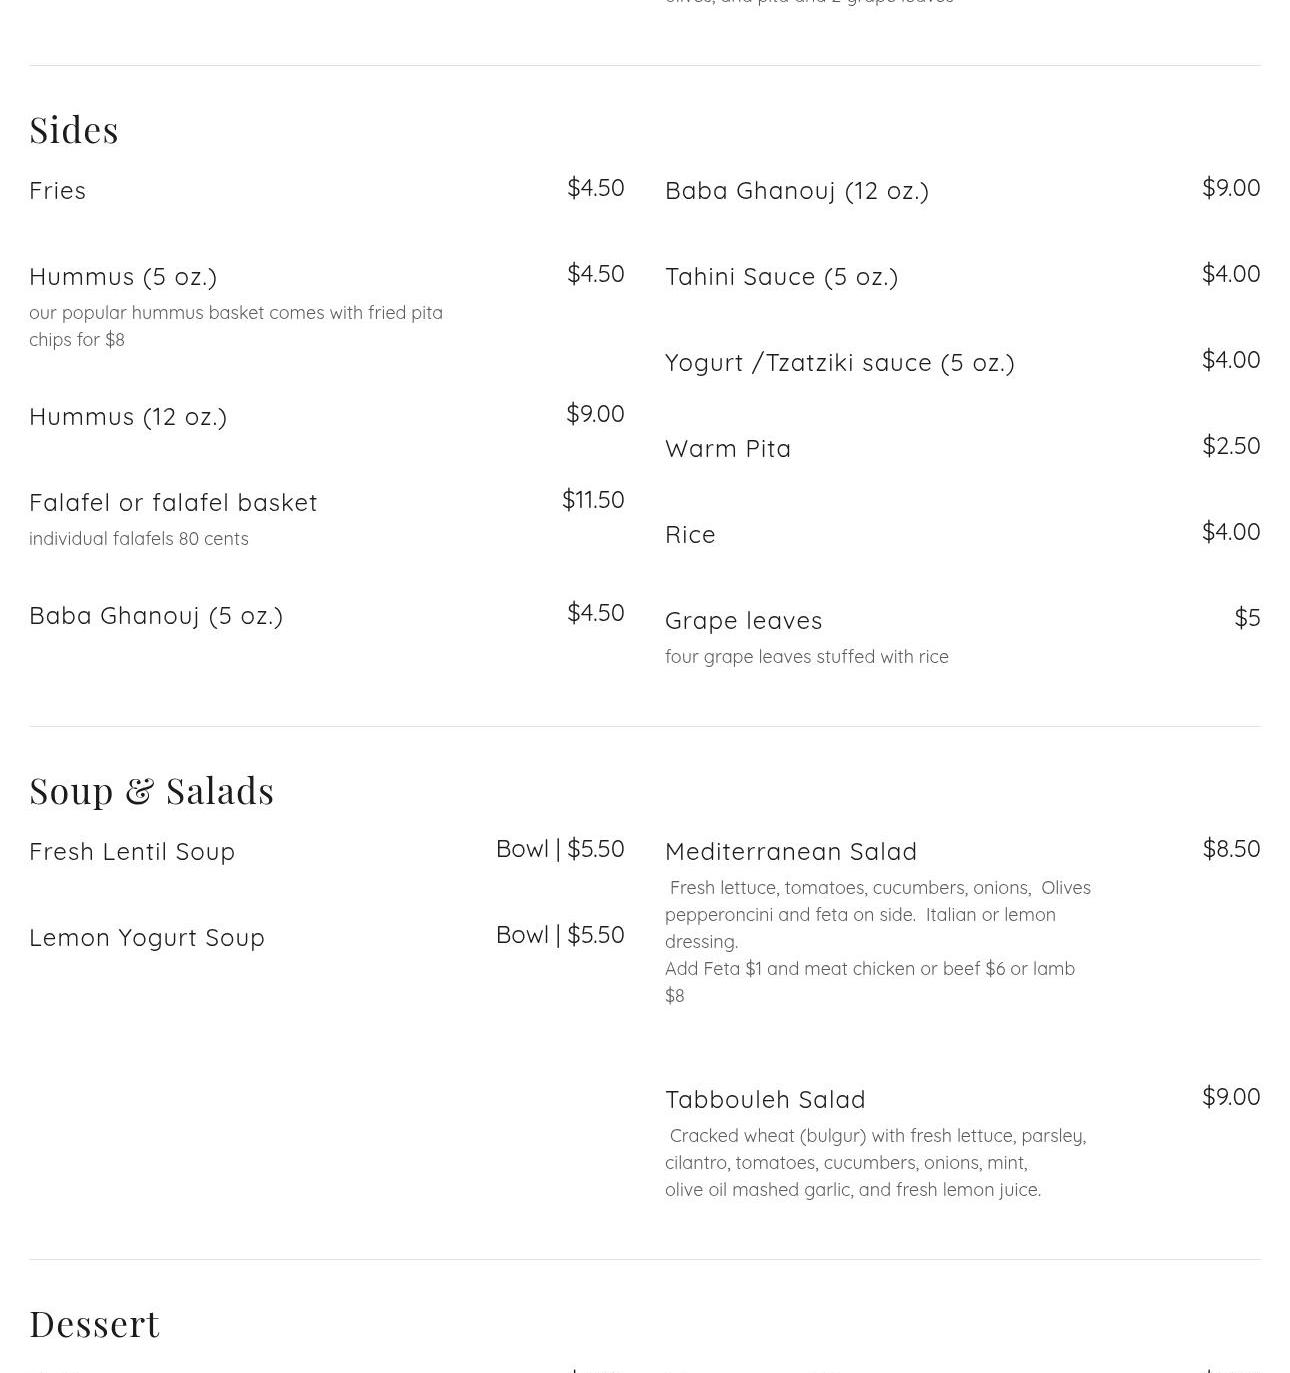Click the Soup & Salads heading
Viewport: 1290px width, 1373px height.
click(x=152, y=791)
